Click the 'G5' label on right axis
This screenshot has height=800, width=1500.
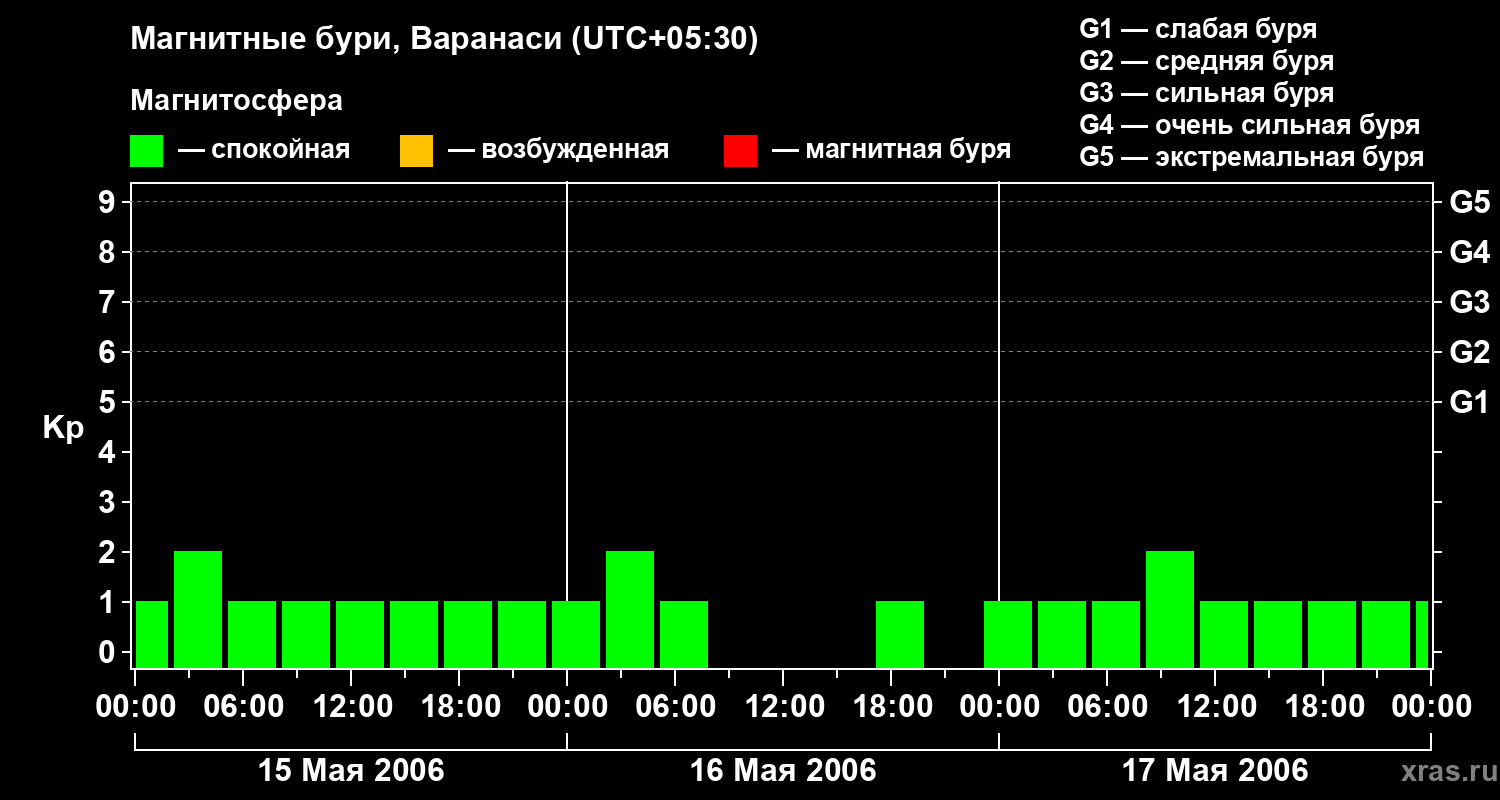pos(1470,202)
